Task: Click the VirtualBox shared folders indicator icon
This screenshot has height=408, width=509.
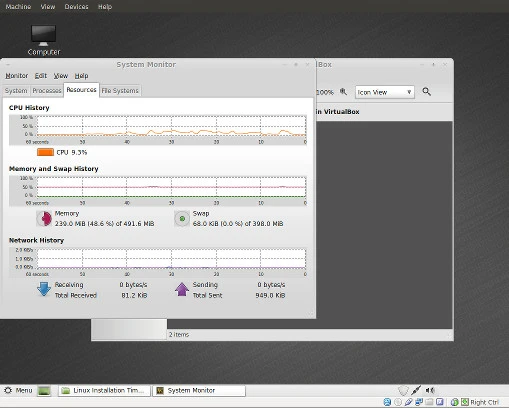Action: [429, 402]
